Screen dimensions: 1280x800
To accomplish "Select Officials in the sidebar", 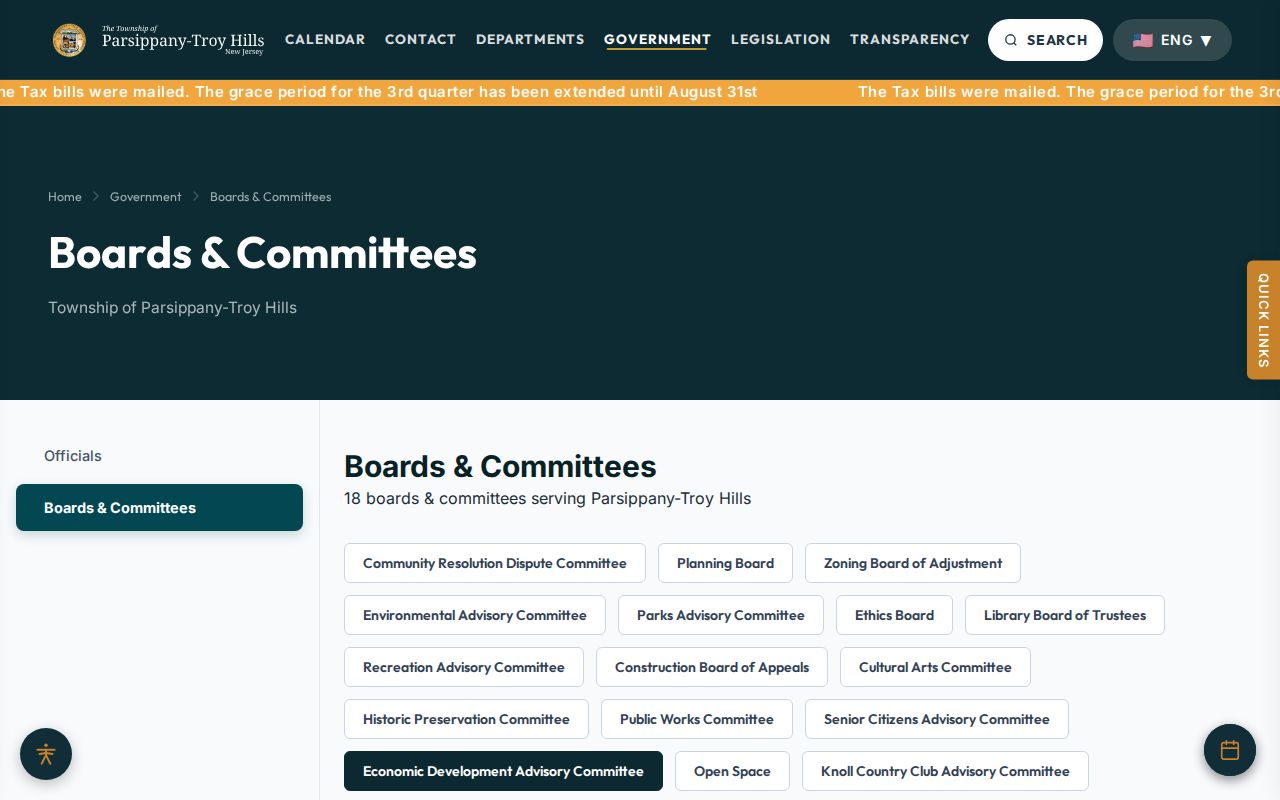I will click(x=159, y=456).
